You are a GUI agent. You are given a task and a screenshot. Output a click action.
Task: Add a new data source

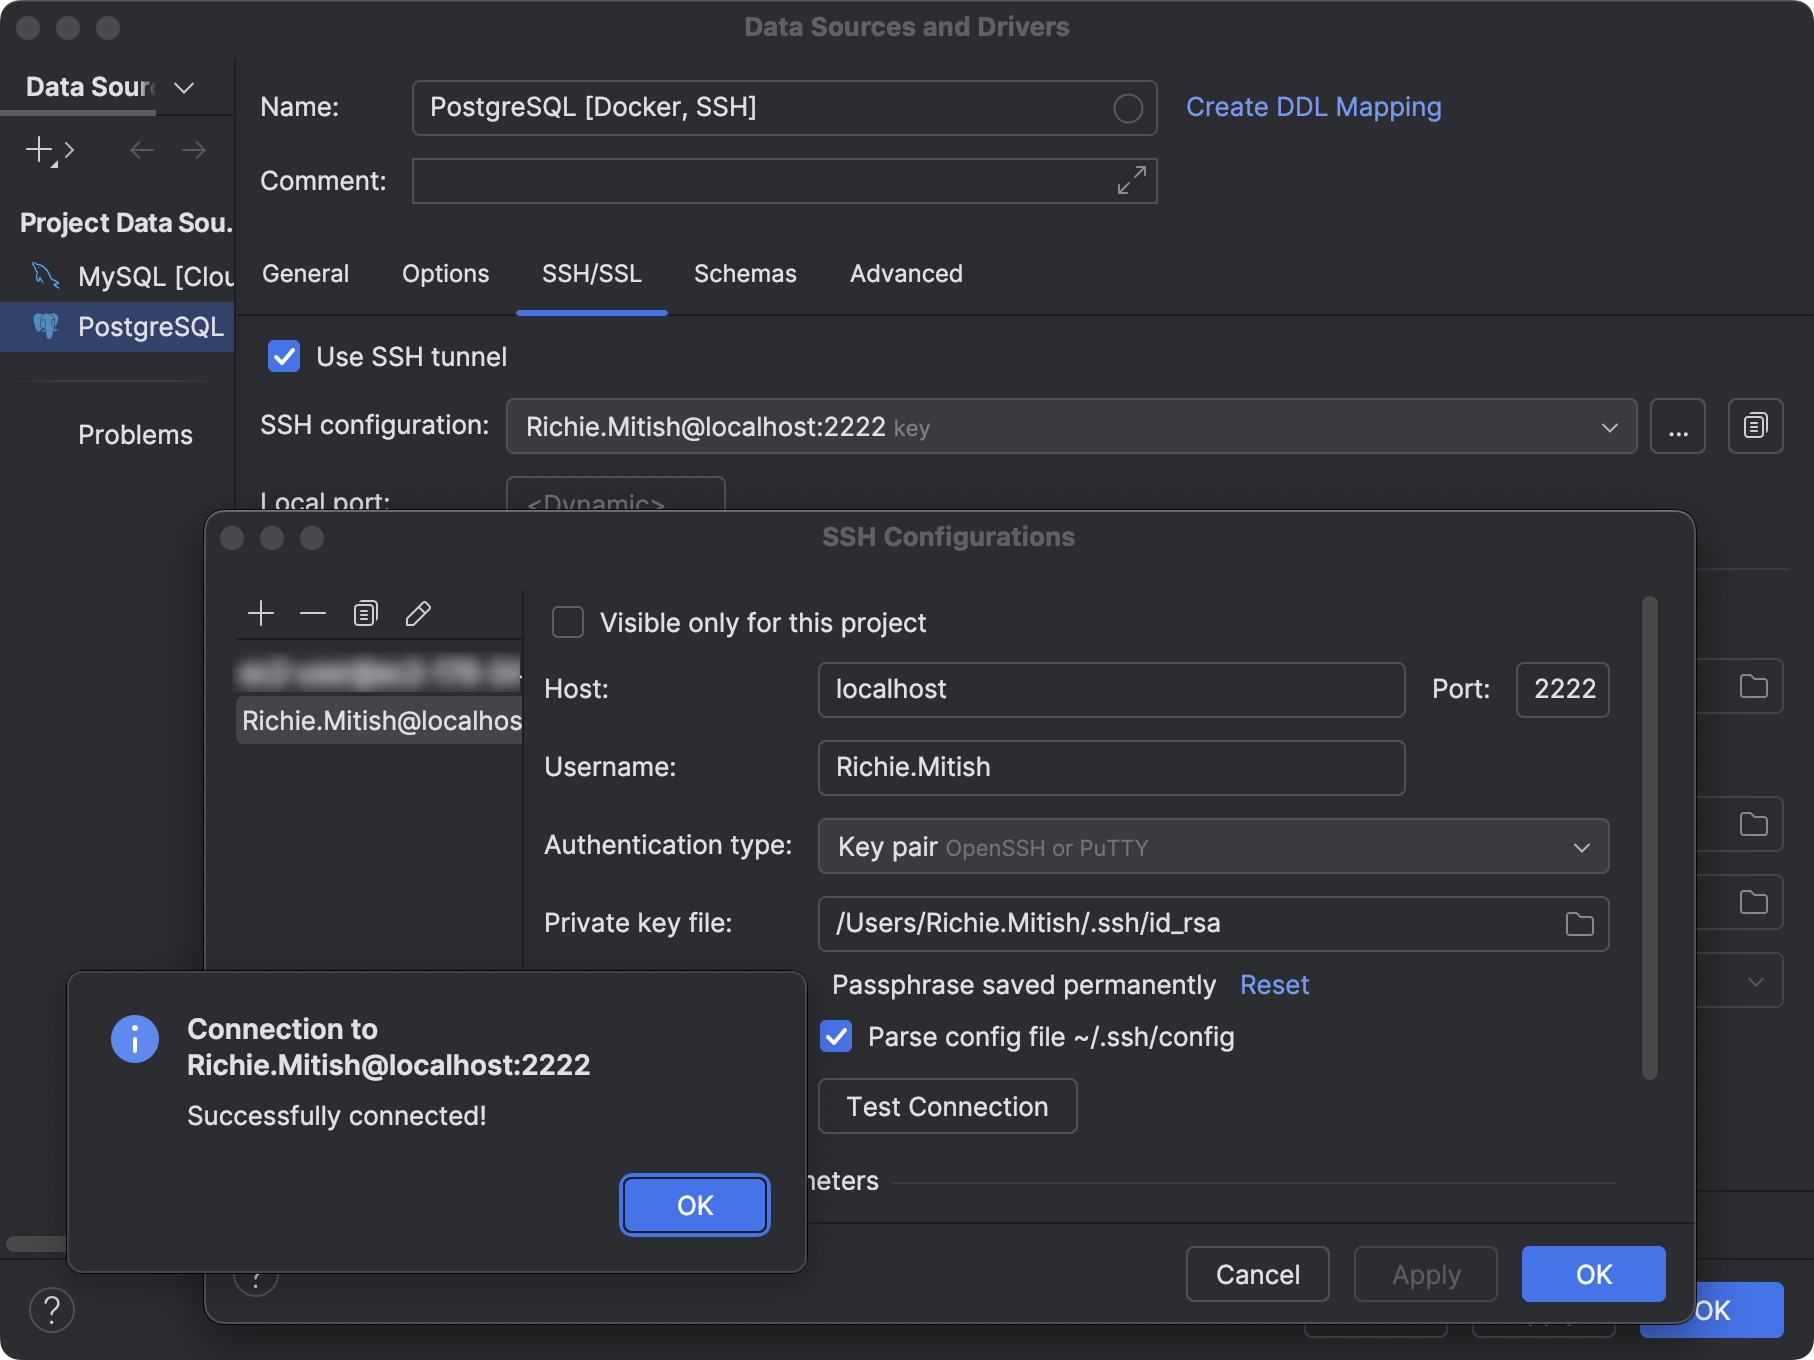coord(39,150)
